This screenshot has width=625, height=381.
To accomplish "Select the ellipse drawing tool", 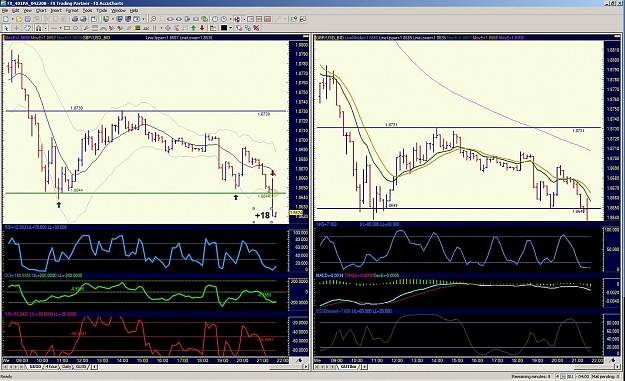I will pos(75,28).
